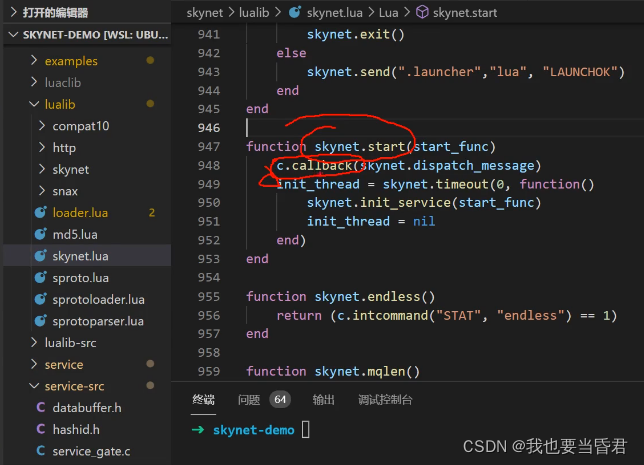
Task: Switch to the 输出 tab
Action: [x=323, y=400]
